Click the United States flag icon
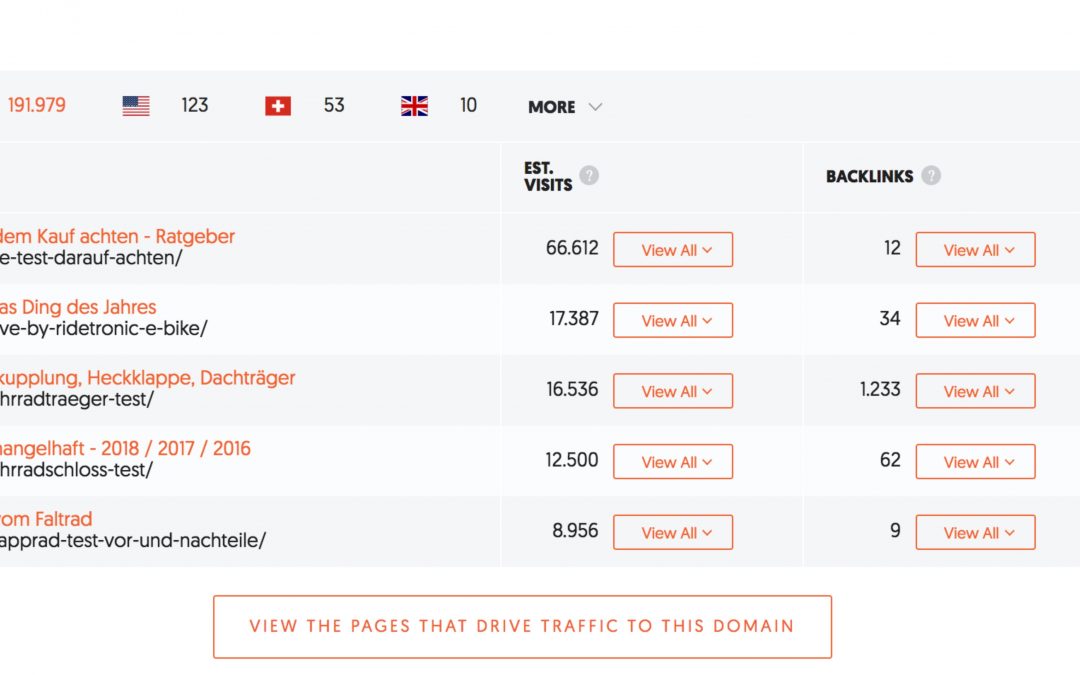The width and height of the screenshot is (1080, 675). click(136, 106)
